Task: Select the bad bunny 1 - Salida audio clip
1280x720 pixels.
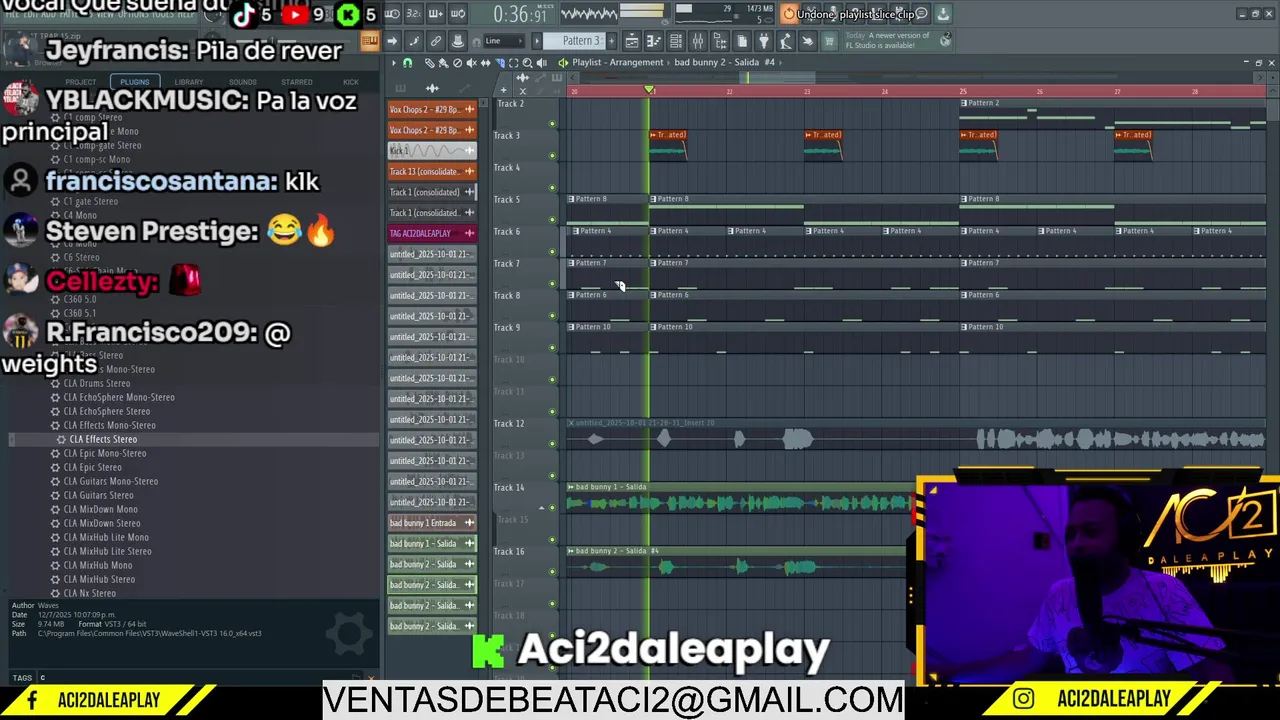Action: [x=740, y=497]
